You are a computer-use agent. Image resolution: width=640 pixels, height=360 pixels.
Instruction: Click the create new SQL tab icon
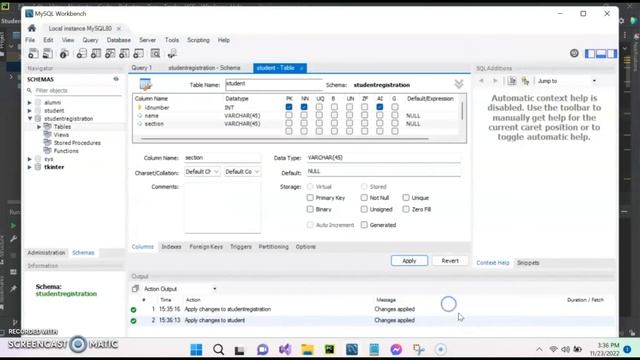(33, 53)
